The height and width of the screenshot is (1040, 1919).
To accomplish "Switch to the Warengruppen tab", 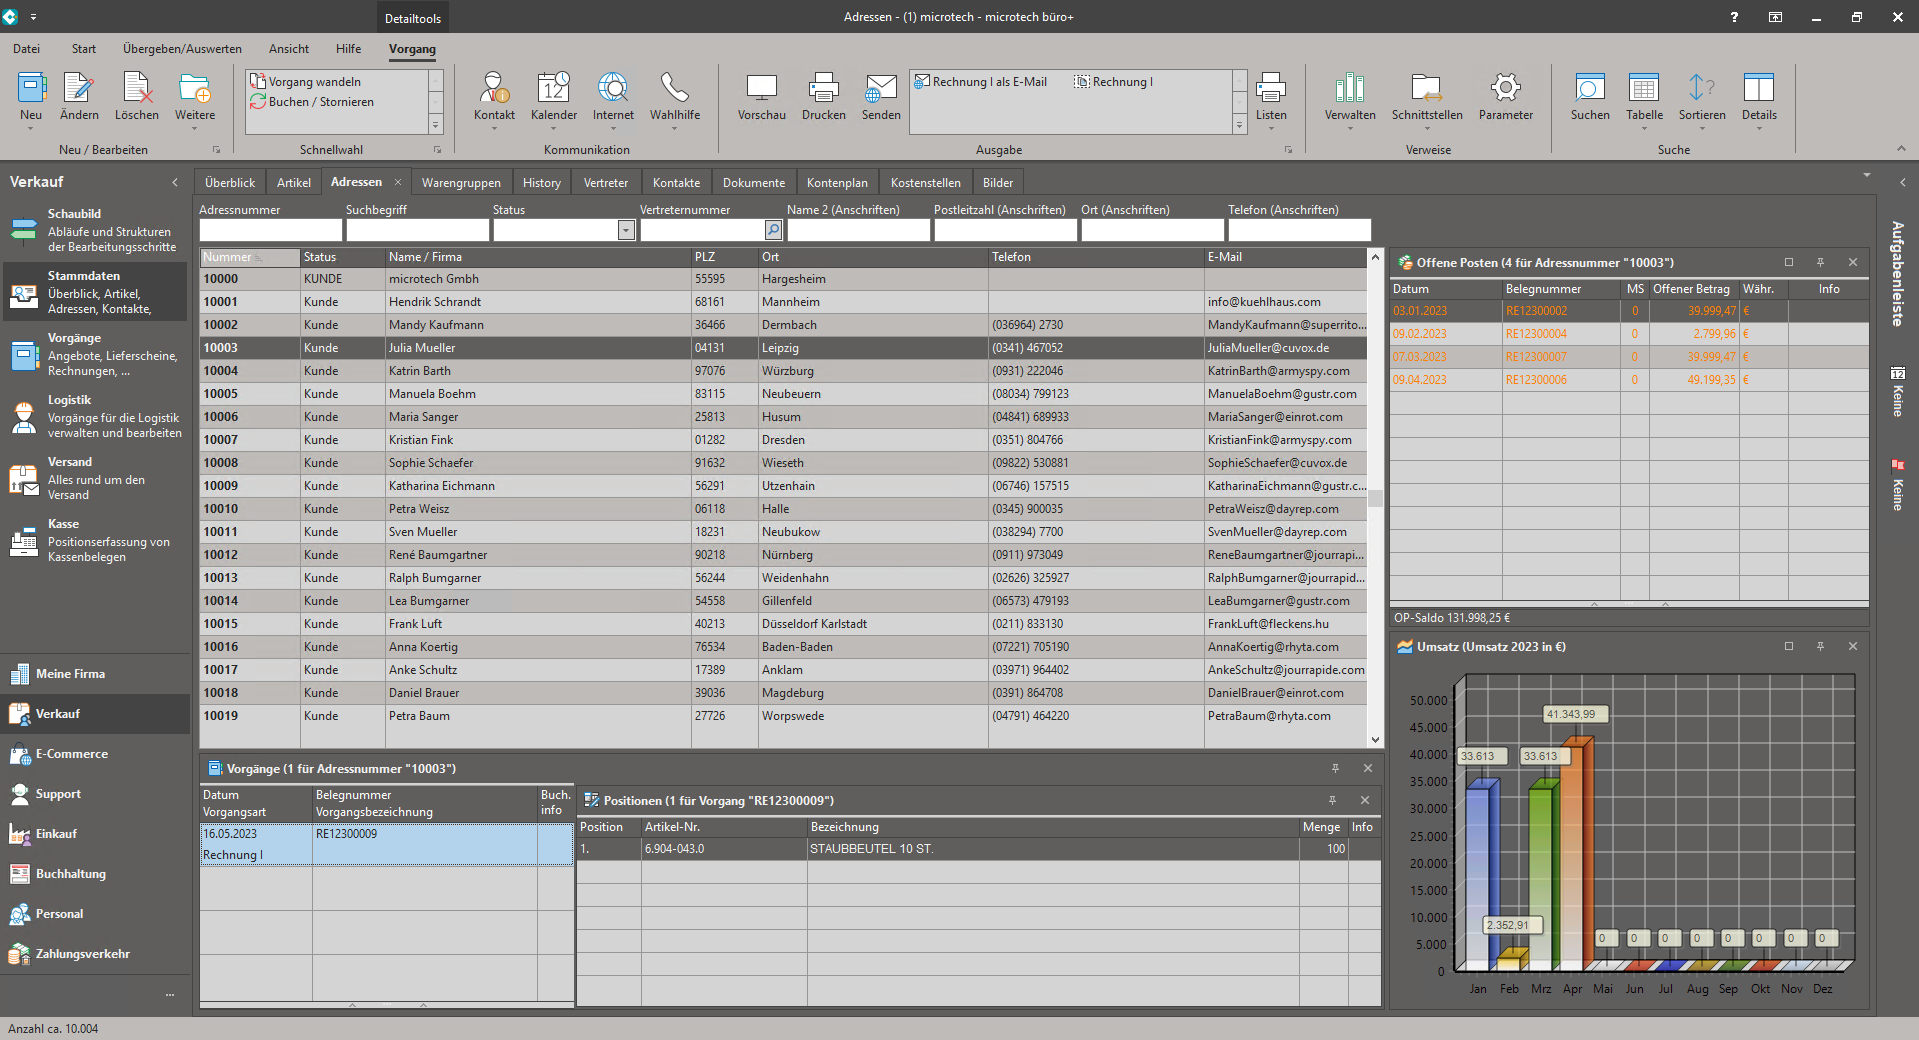I will (460, 181).
